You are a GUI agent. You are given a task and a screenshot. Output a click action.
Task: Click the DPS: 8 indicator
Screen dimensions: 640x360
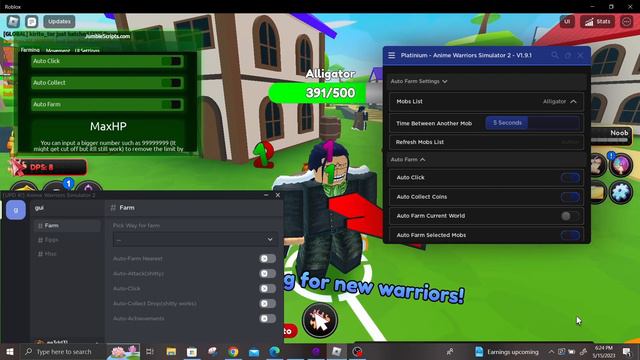(48, 167)
